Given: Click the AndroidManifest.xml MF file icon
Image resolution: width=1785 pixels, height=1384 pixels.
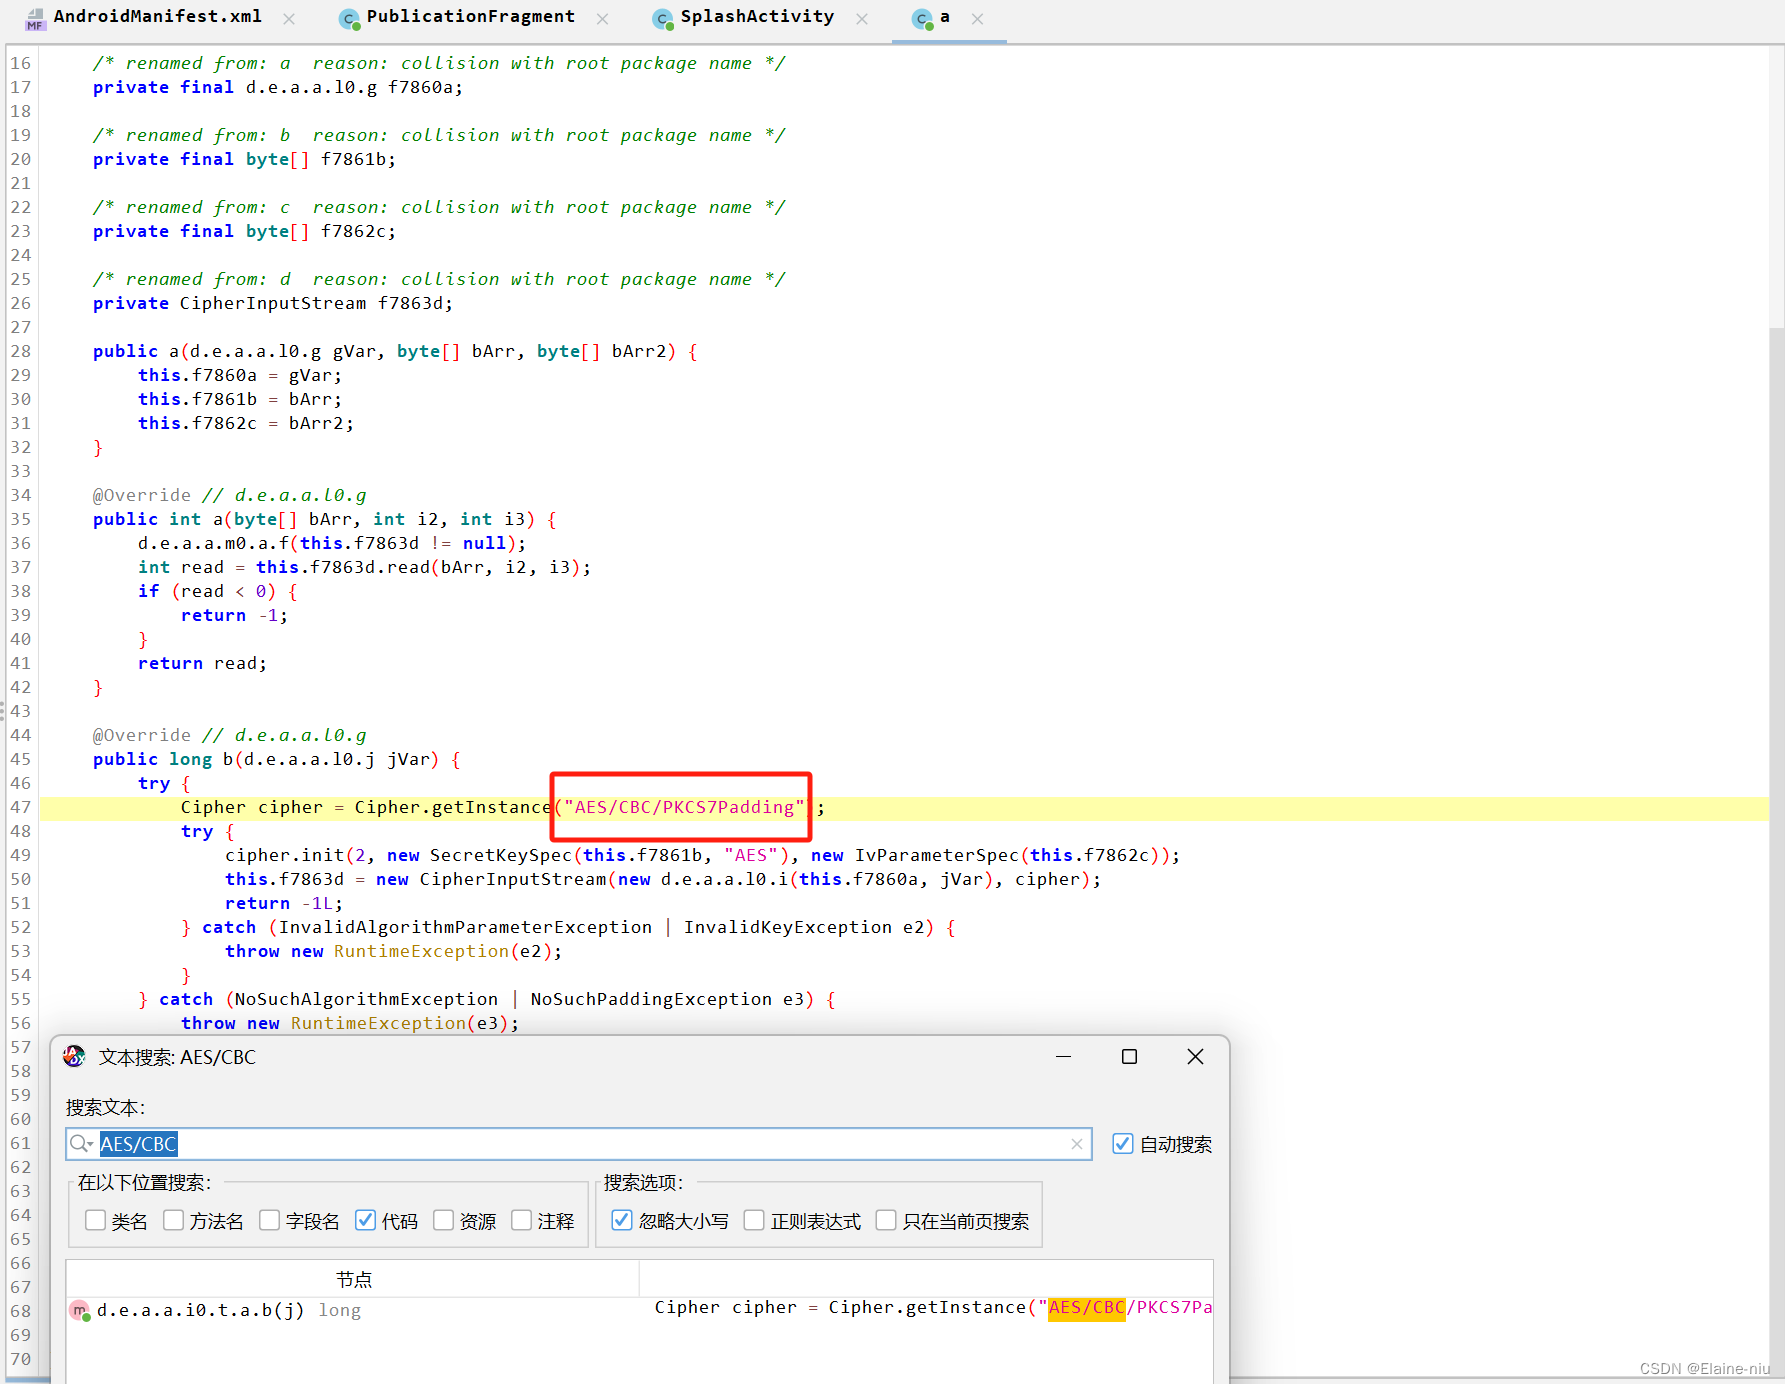Looking at the screenshot, I should pos(35,19).
